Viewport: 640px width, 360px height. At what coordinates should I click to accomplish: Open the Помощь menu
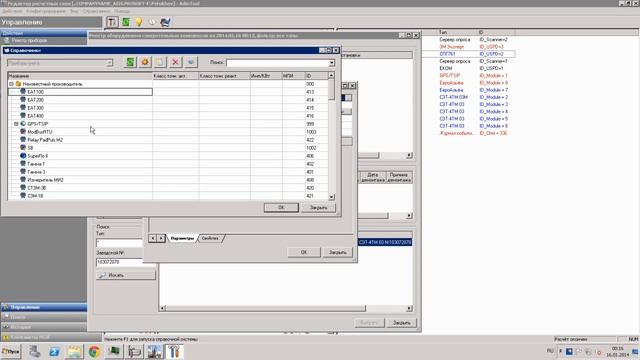click(122, 11)
